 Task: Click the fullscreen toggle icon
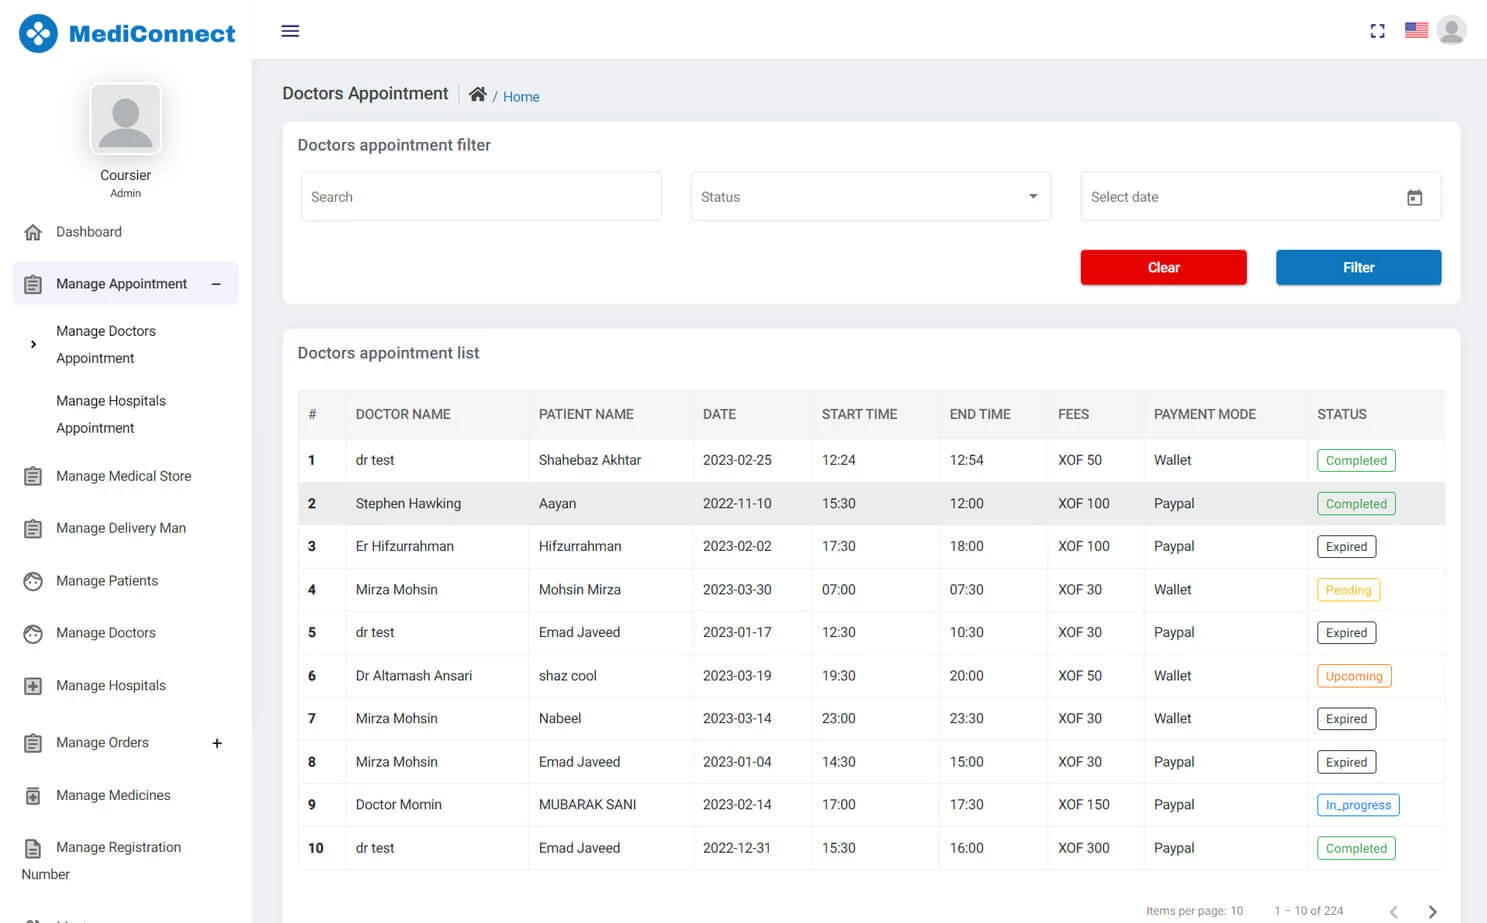coord(1377,31)
